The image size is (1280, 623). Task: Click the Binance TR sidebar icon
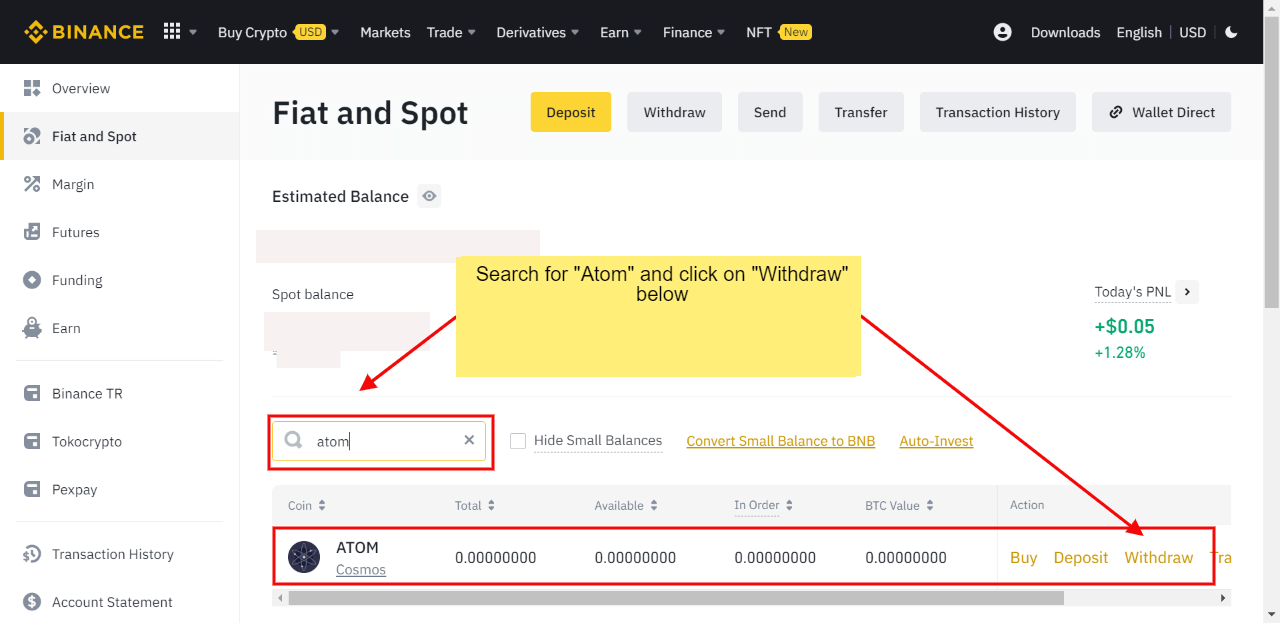(32, 393)
